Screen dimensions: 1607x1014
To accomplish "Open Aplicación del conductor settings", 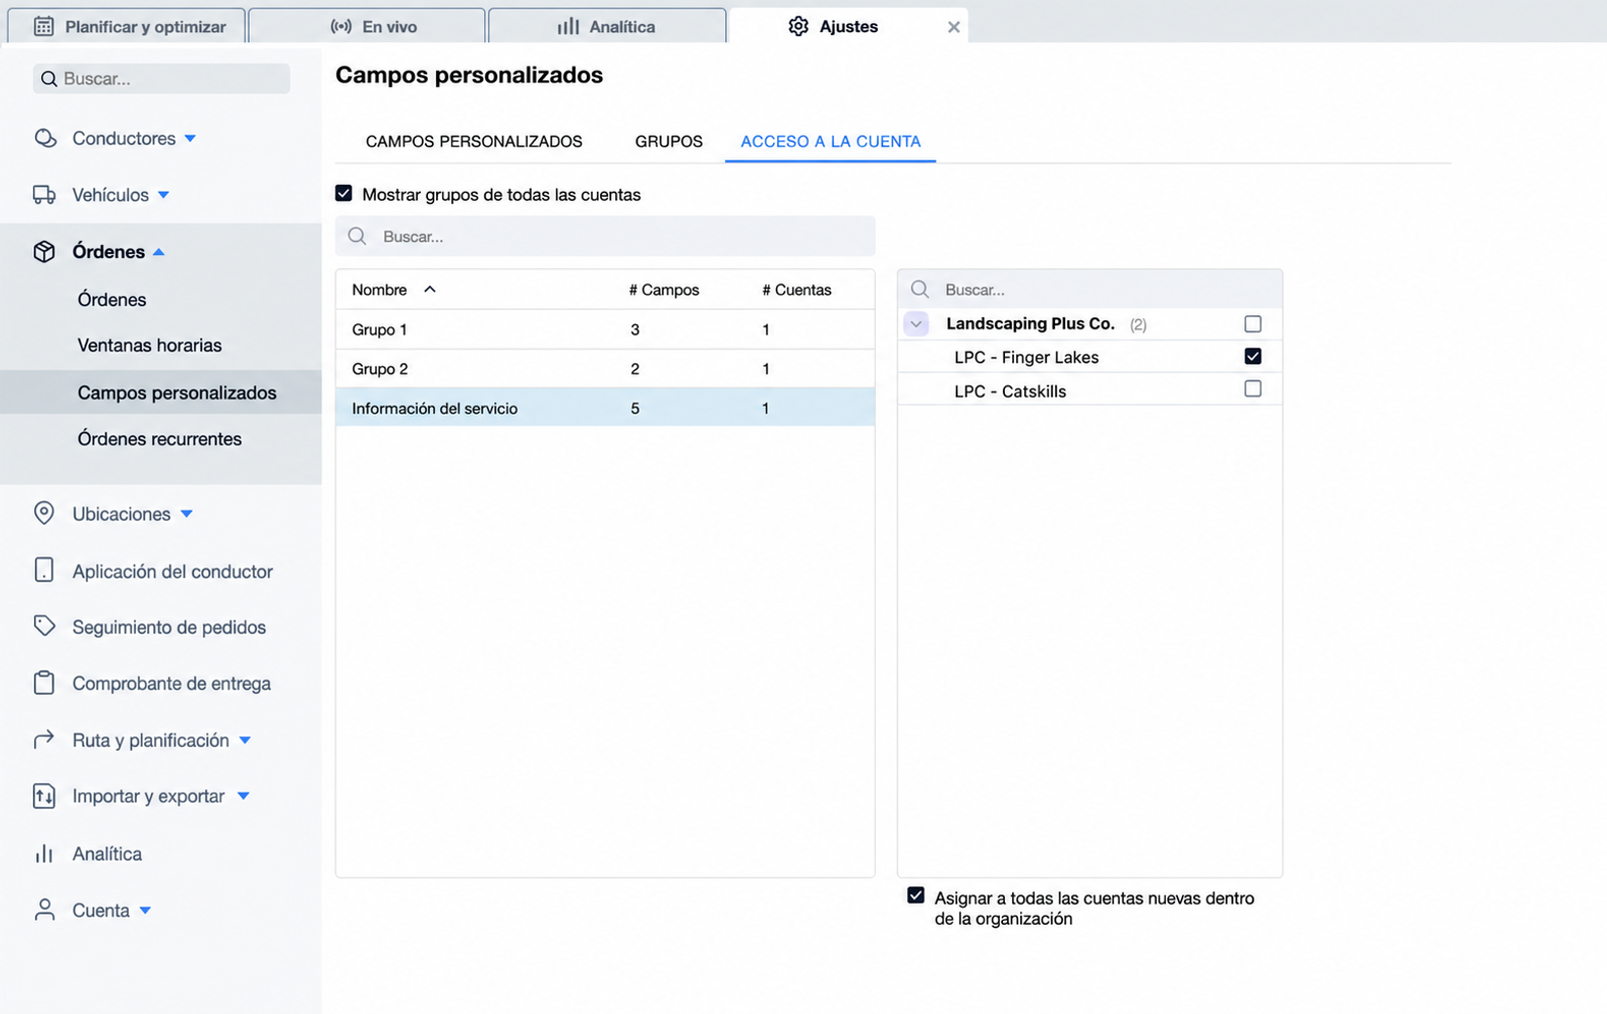I will (172, 571).
